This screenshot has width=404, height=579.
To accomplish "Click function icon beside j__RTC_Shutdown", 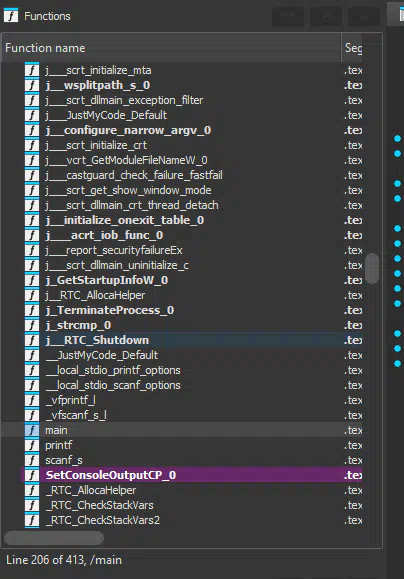I will pyautogui.click(x=32, y=340).
